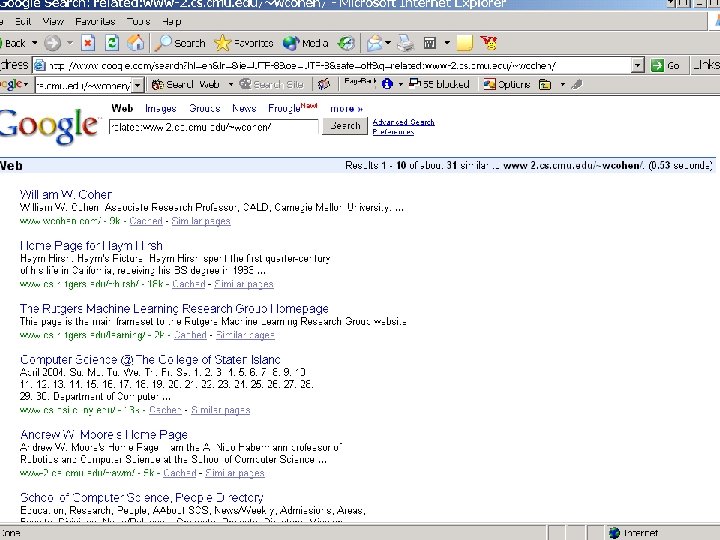Open Advanced Search link
Viewport: 720px width, 540px height.
[403, 122]
